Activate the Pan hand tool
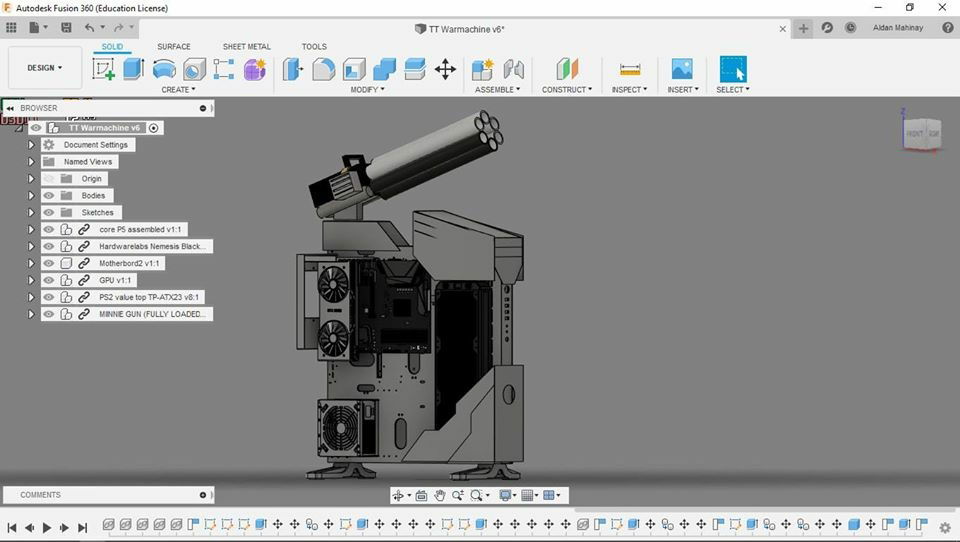Viewport: 960px width, 542px height. tap(440, 496)
